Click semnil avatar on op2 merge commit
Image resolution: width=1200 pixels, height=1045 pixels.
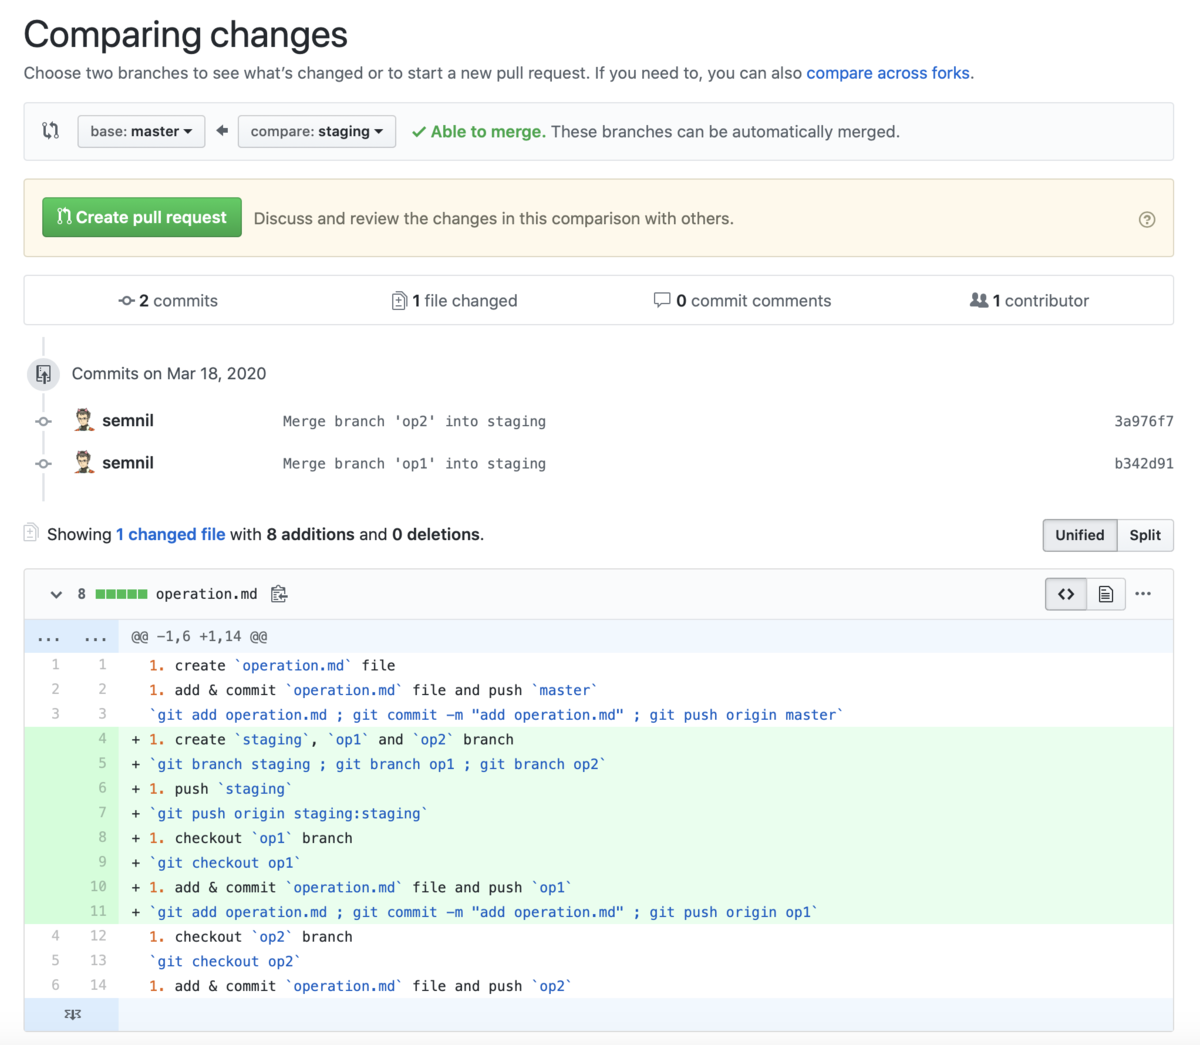(x=84, y=420)
